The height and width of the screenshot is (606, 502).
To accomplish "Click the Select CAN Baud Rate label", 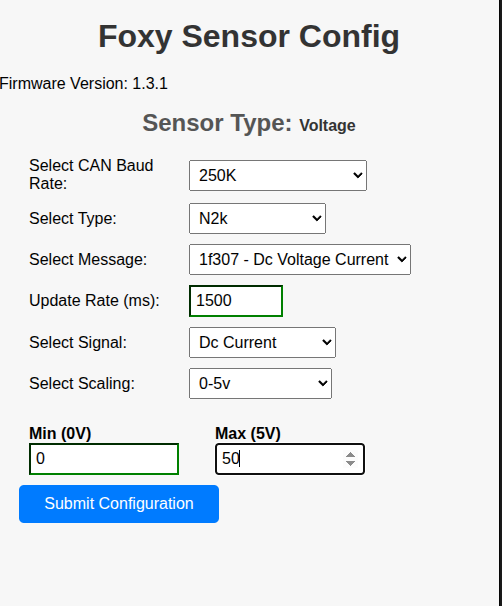I will (91, 174).
